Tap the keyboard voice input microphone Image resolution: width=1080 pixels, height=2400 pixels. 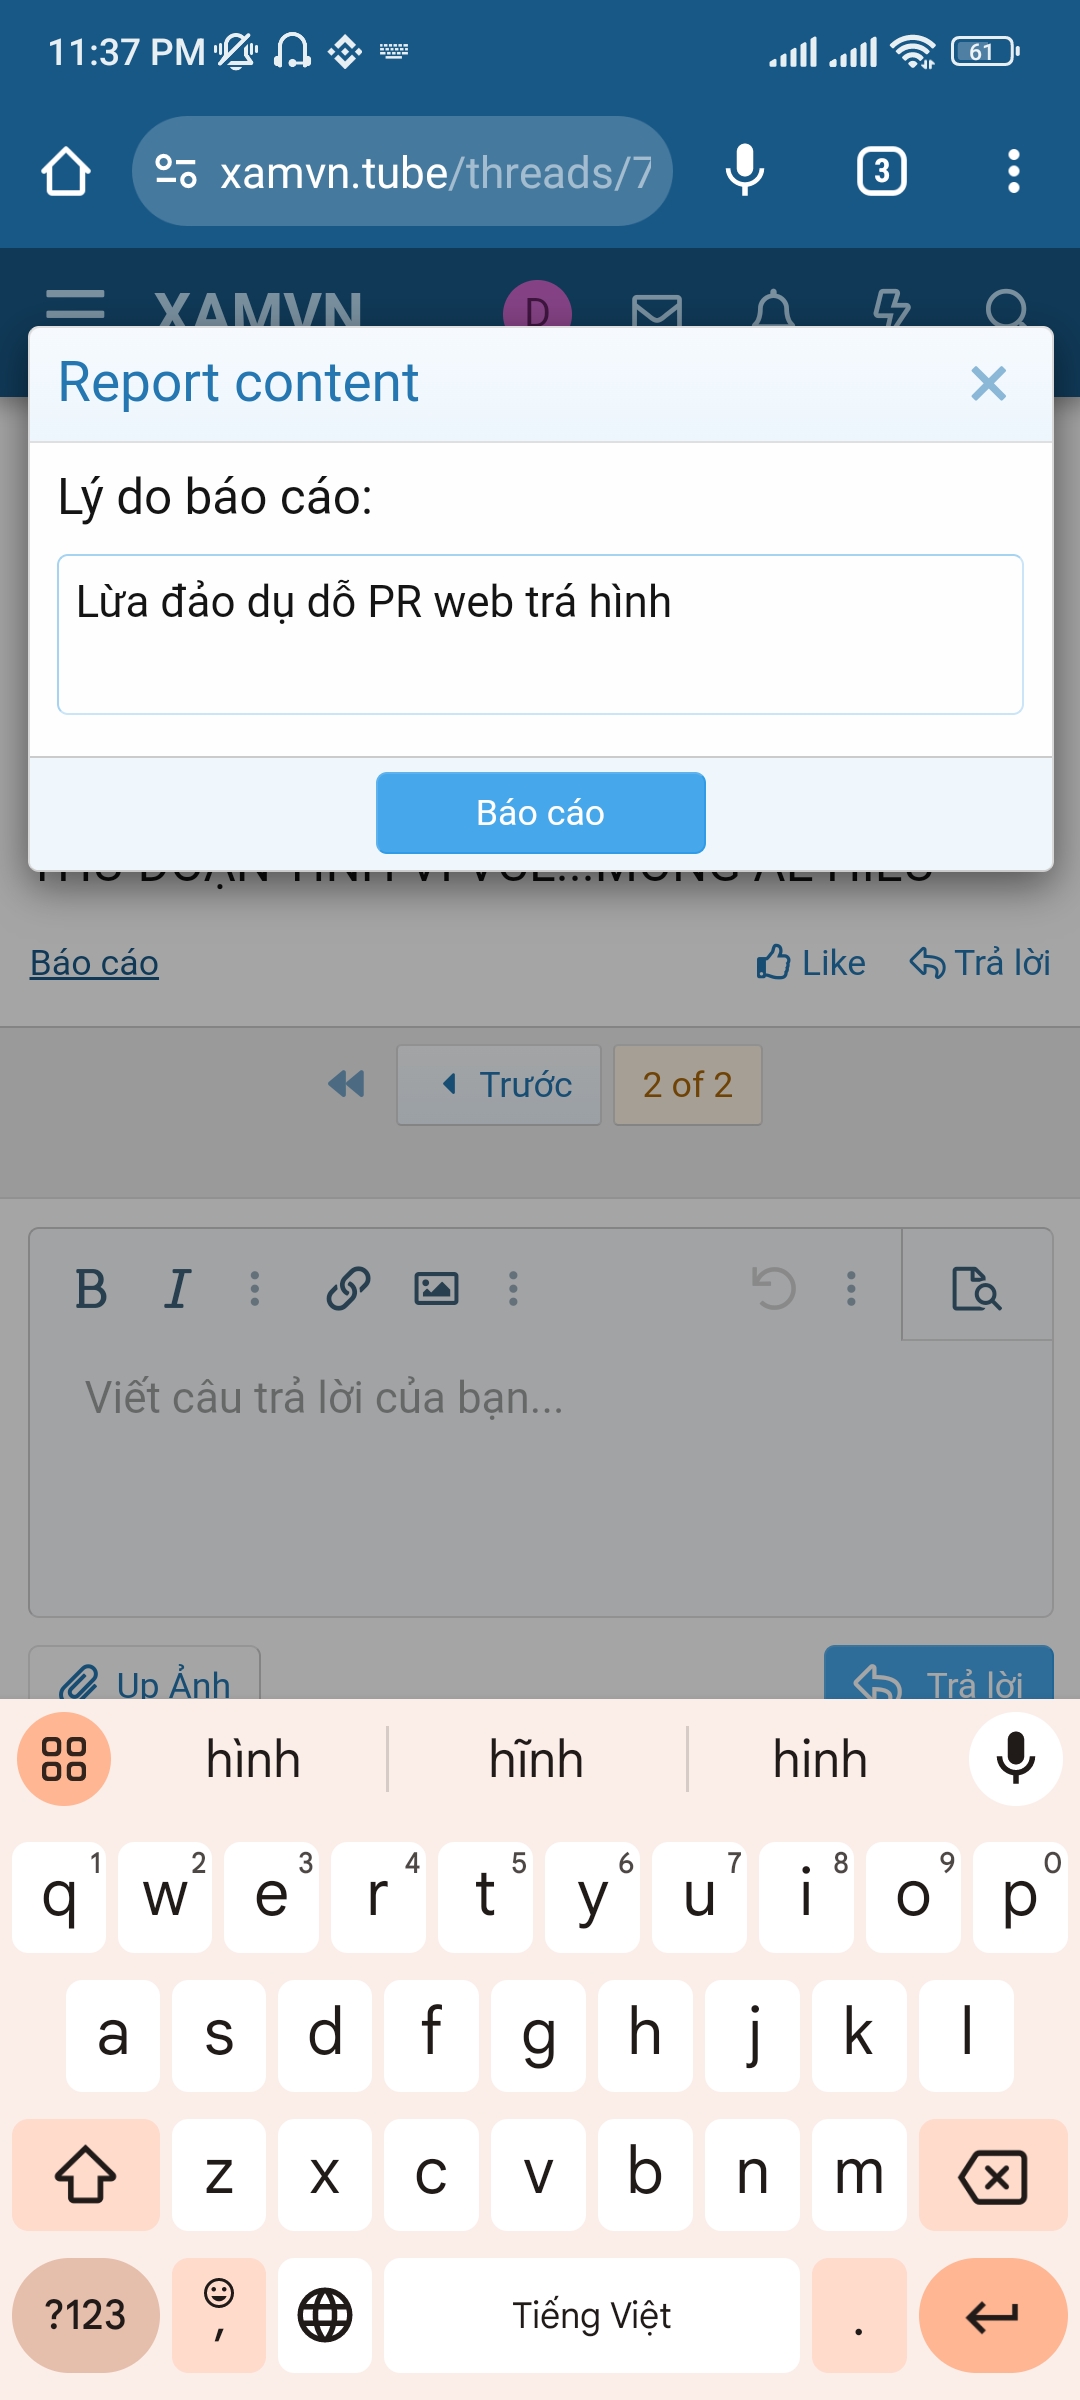point(1015,1759)
